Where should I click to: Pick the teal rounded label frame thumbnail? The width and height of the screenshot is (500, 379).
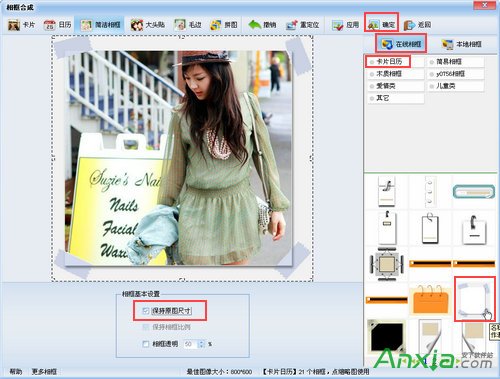tap(473, 192)
